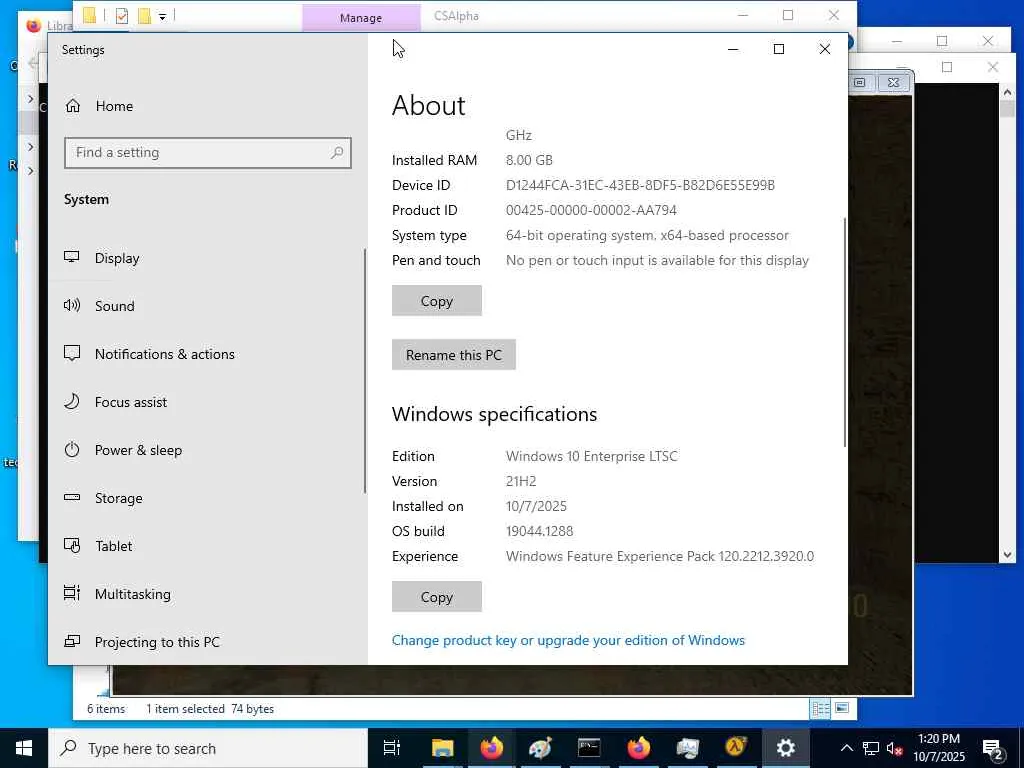
Task: Open Change product key or upgrade link
Action: coord(568,640)
